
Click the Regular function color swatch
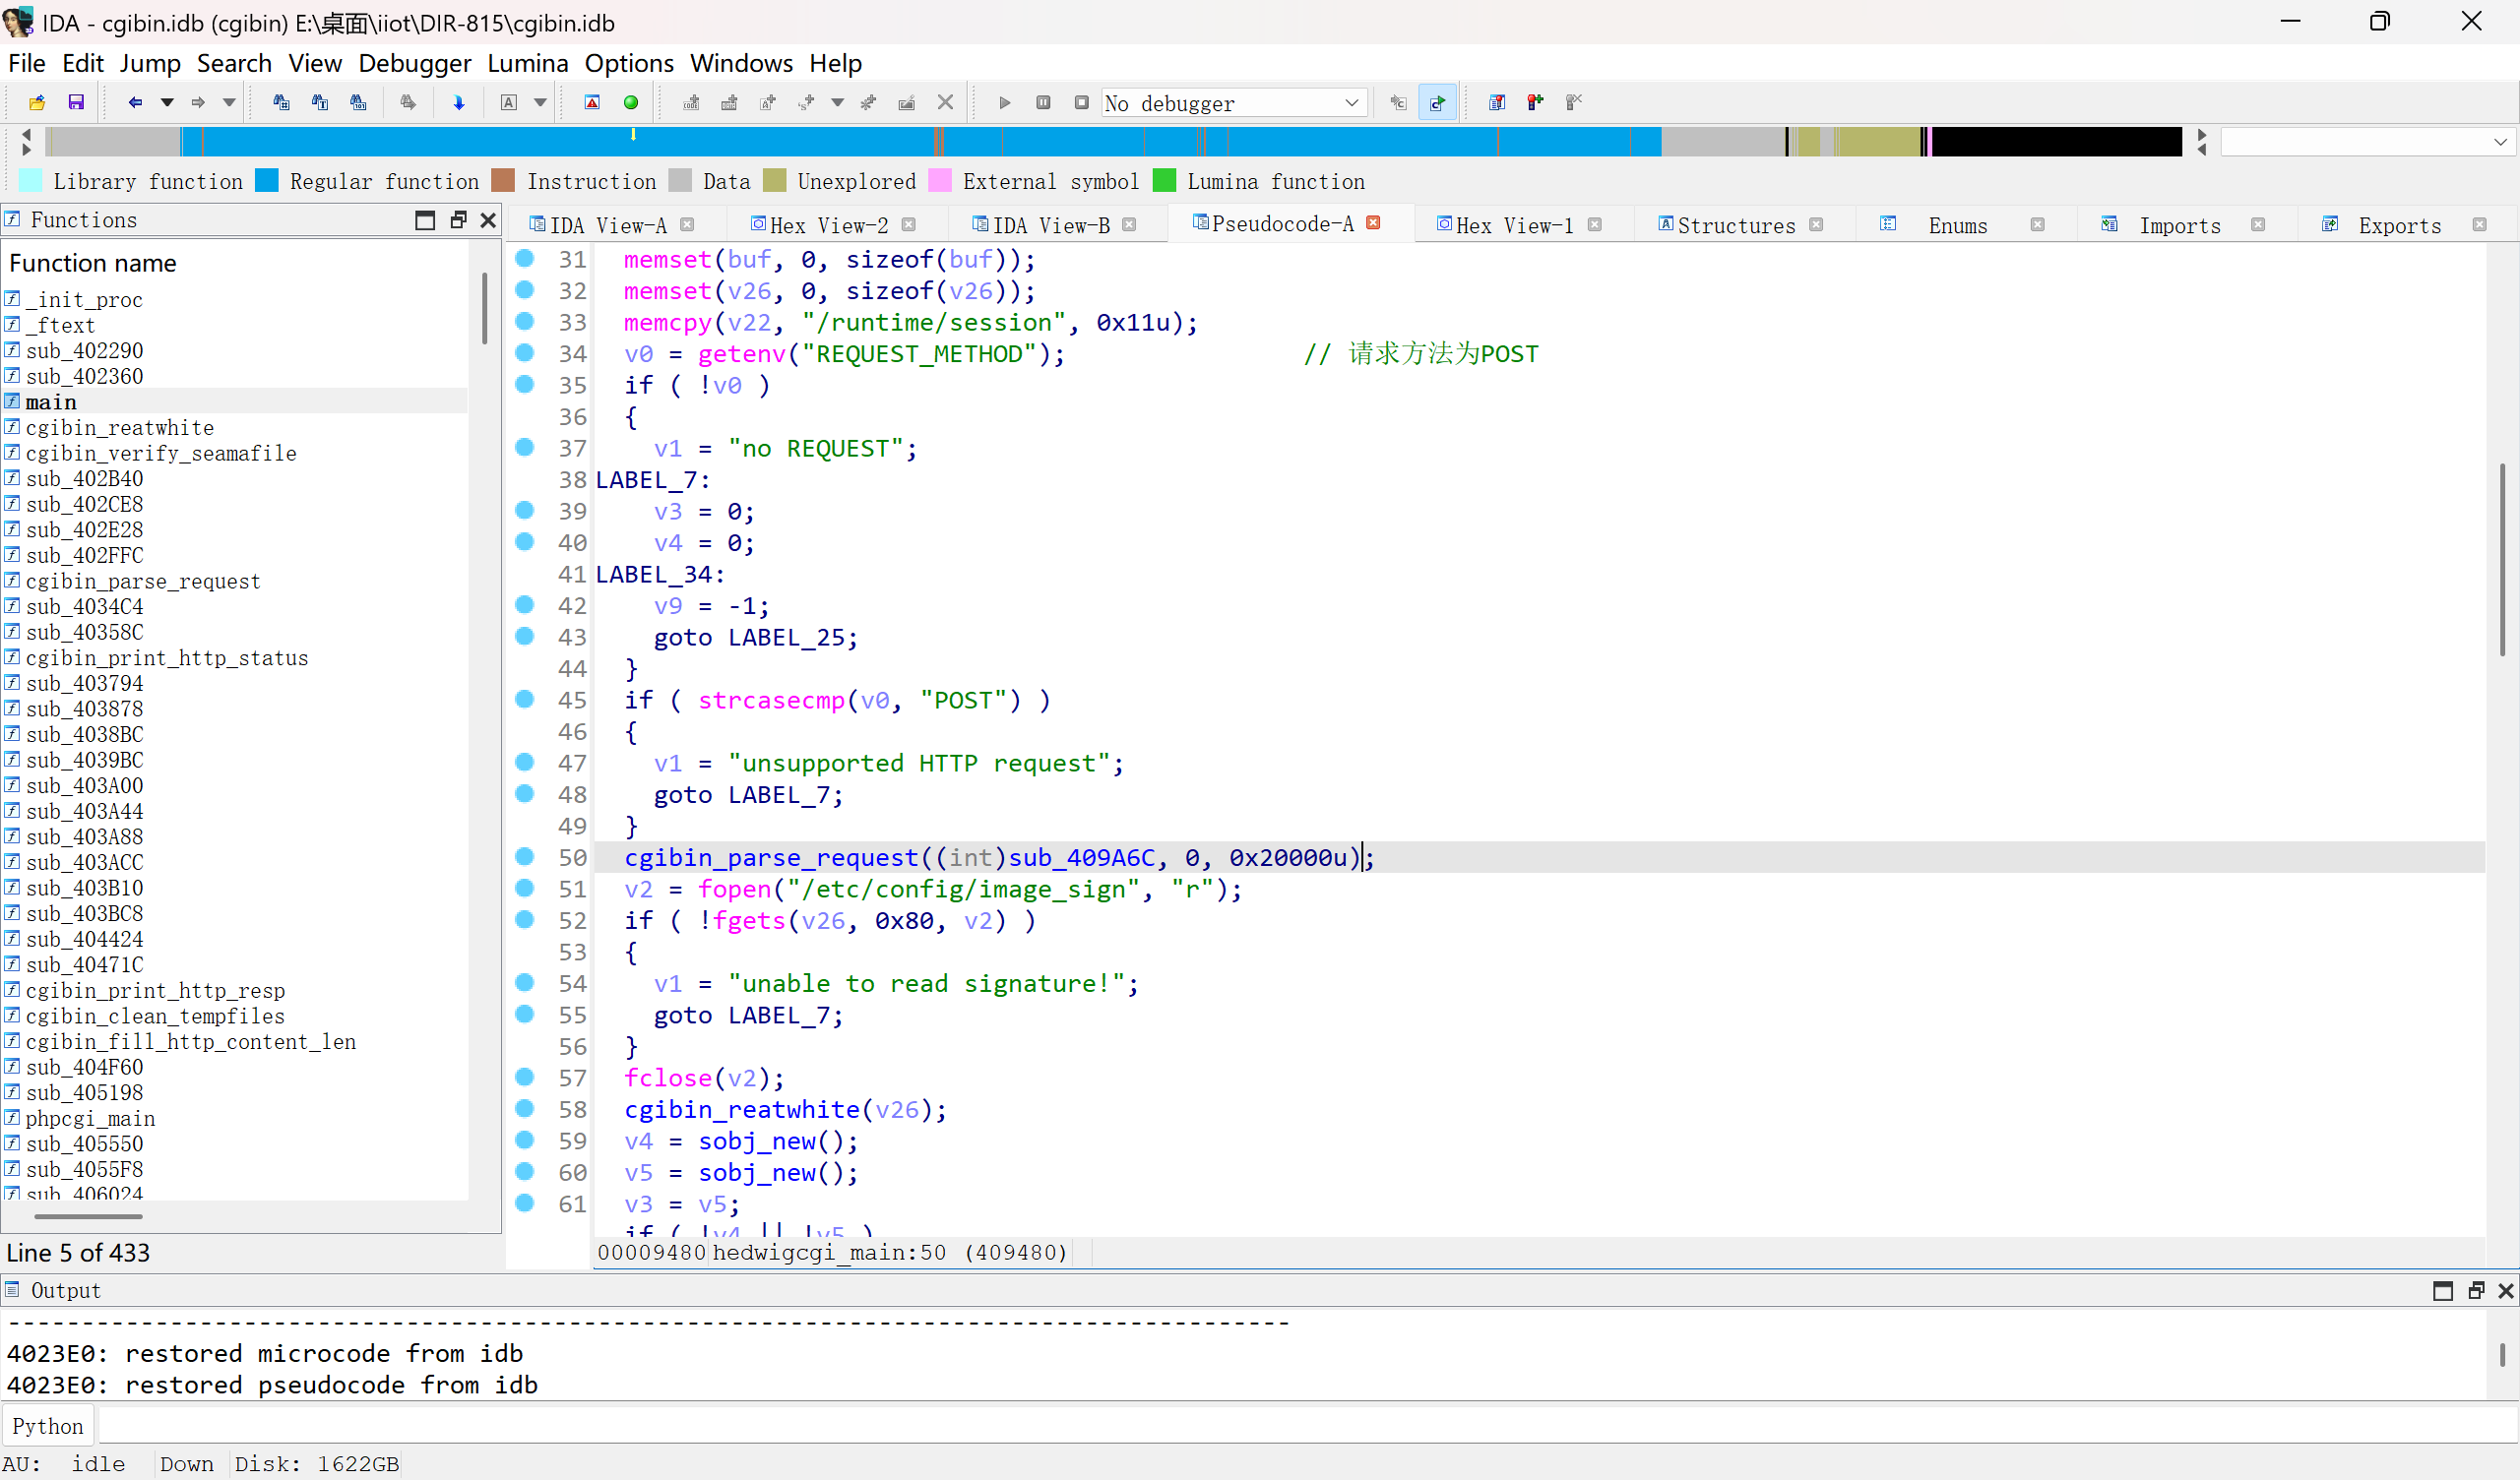point(267,181)
